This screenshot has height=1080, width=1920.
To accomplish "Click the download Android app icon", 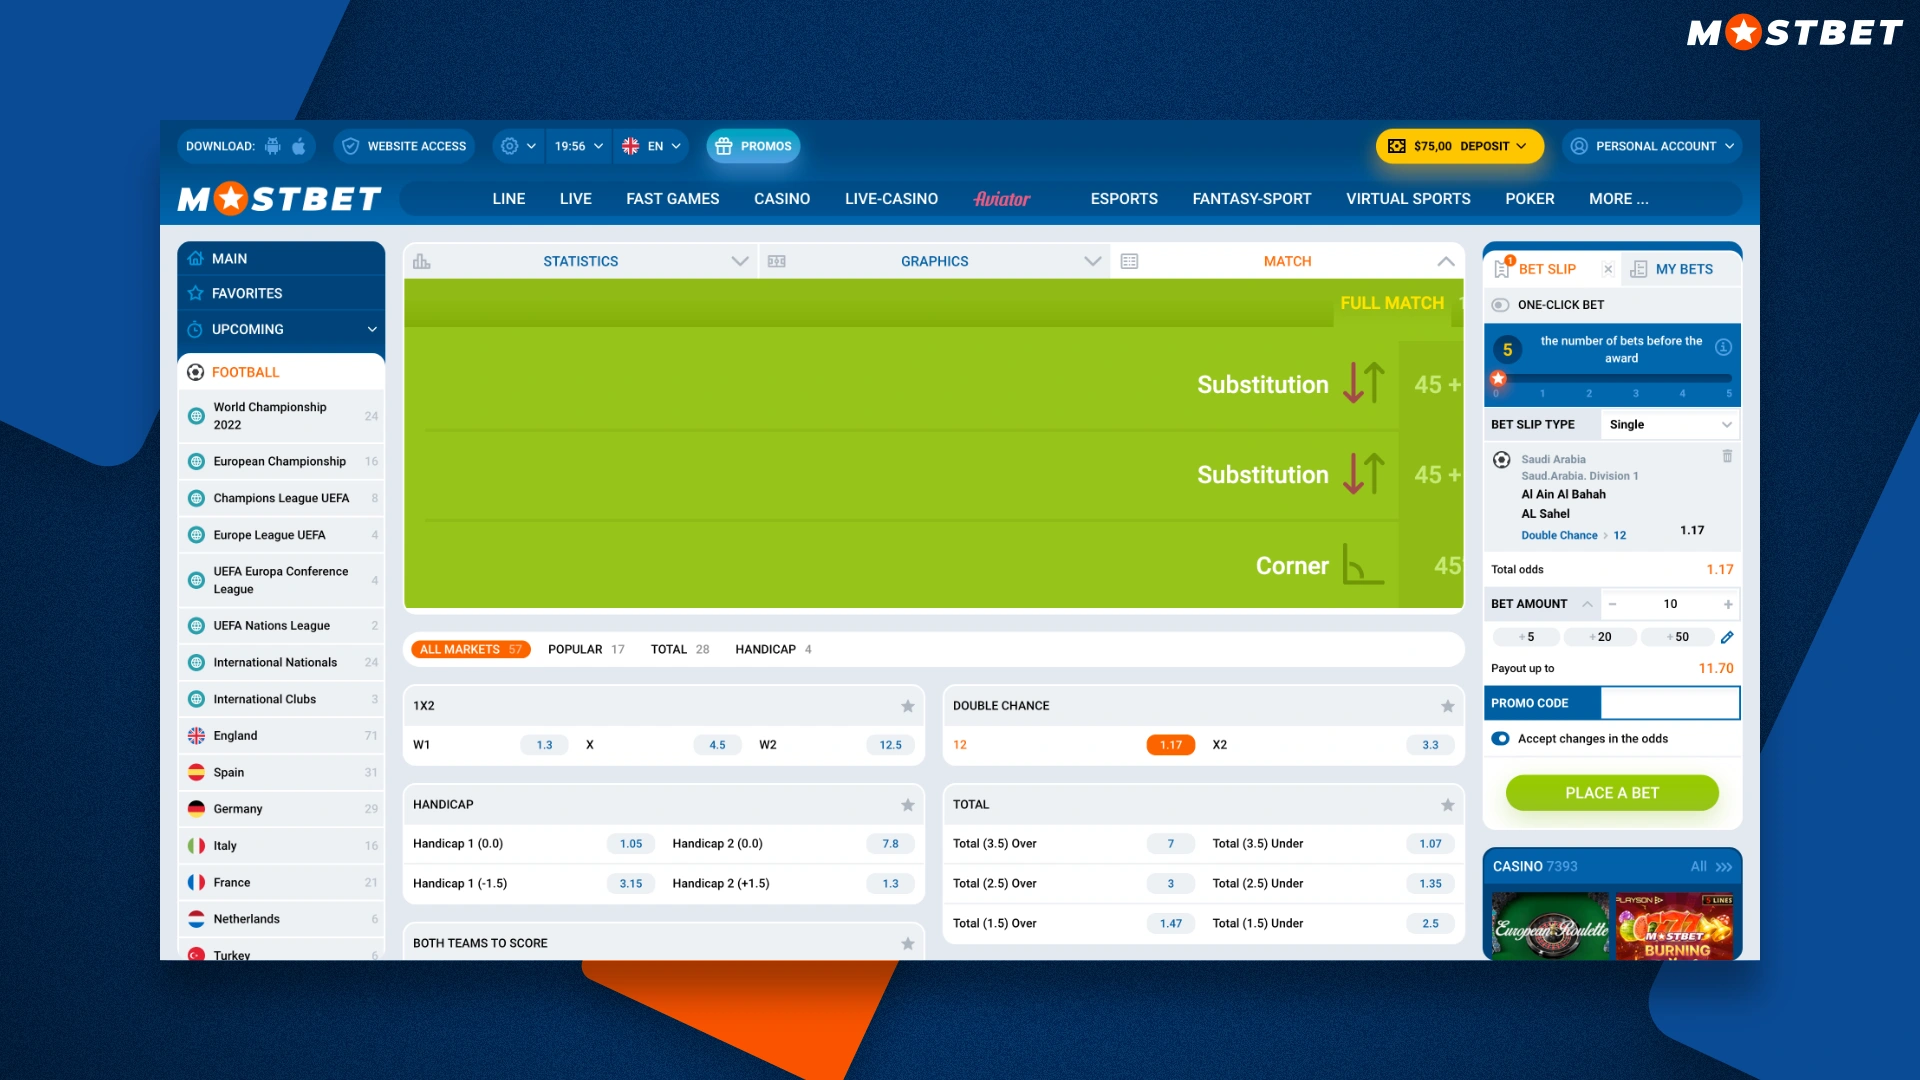I will [x=273, y=145].
